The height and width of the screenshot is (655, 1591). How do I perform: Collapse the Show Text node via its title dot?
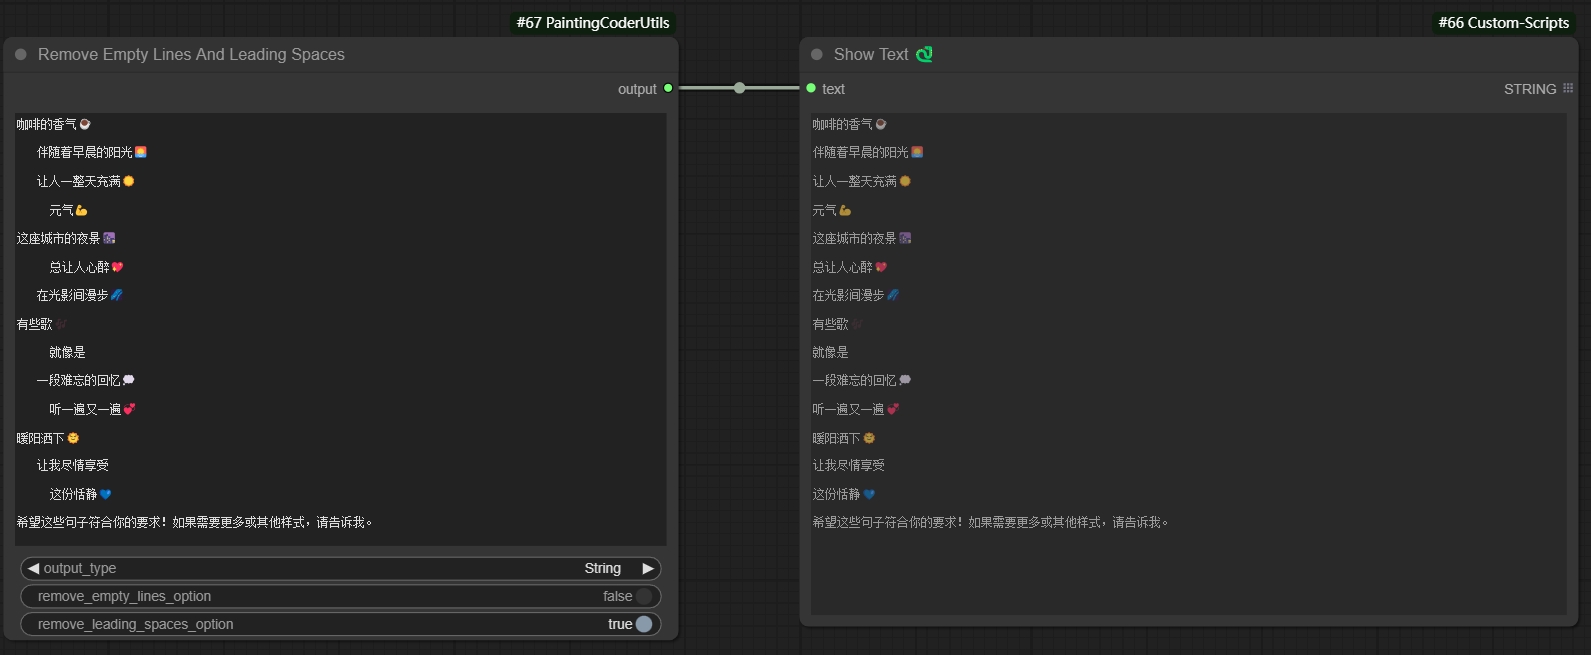click(x=817, y=55)
